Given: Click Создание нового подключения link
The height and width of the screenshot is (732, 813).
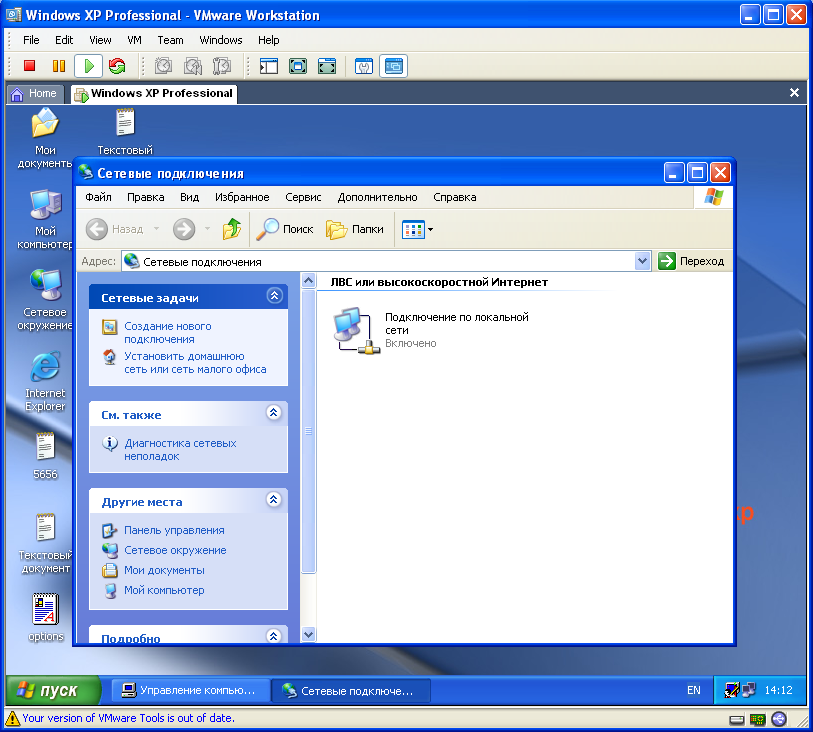Looking at the screenshot, I should pos(168,333).
